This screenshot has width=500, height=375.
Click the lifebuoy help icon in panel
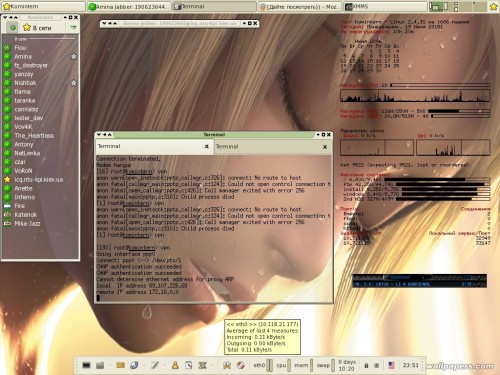241,365
